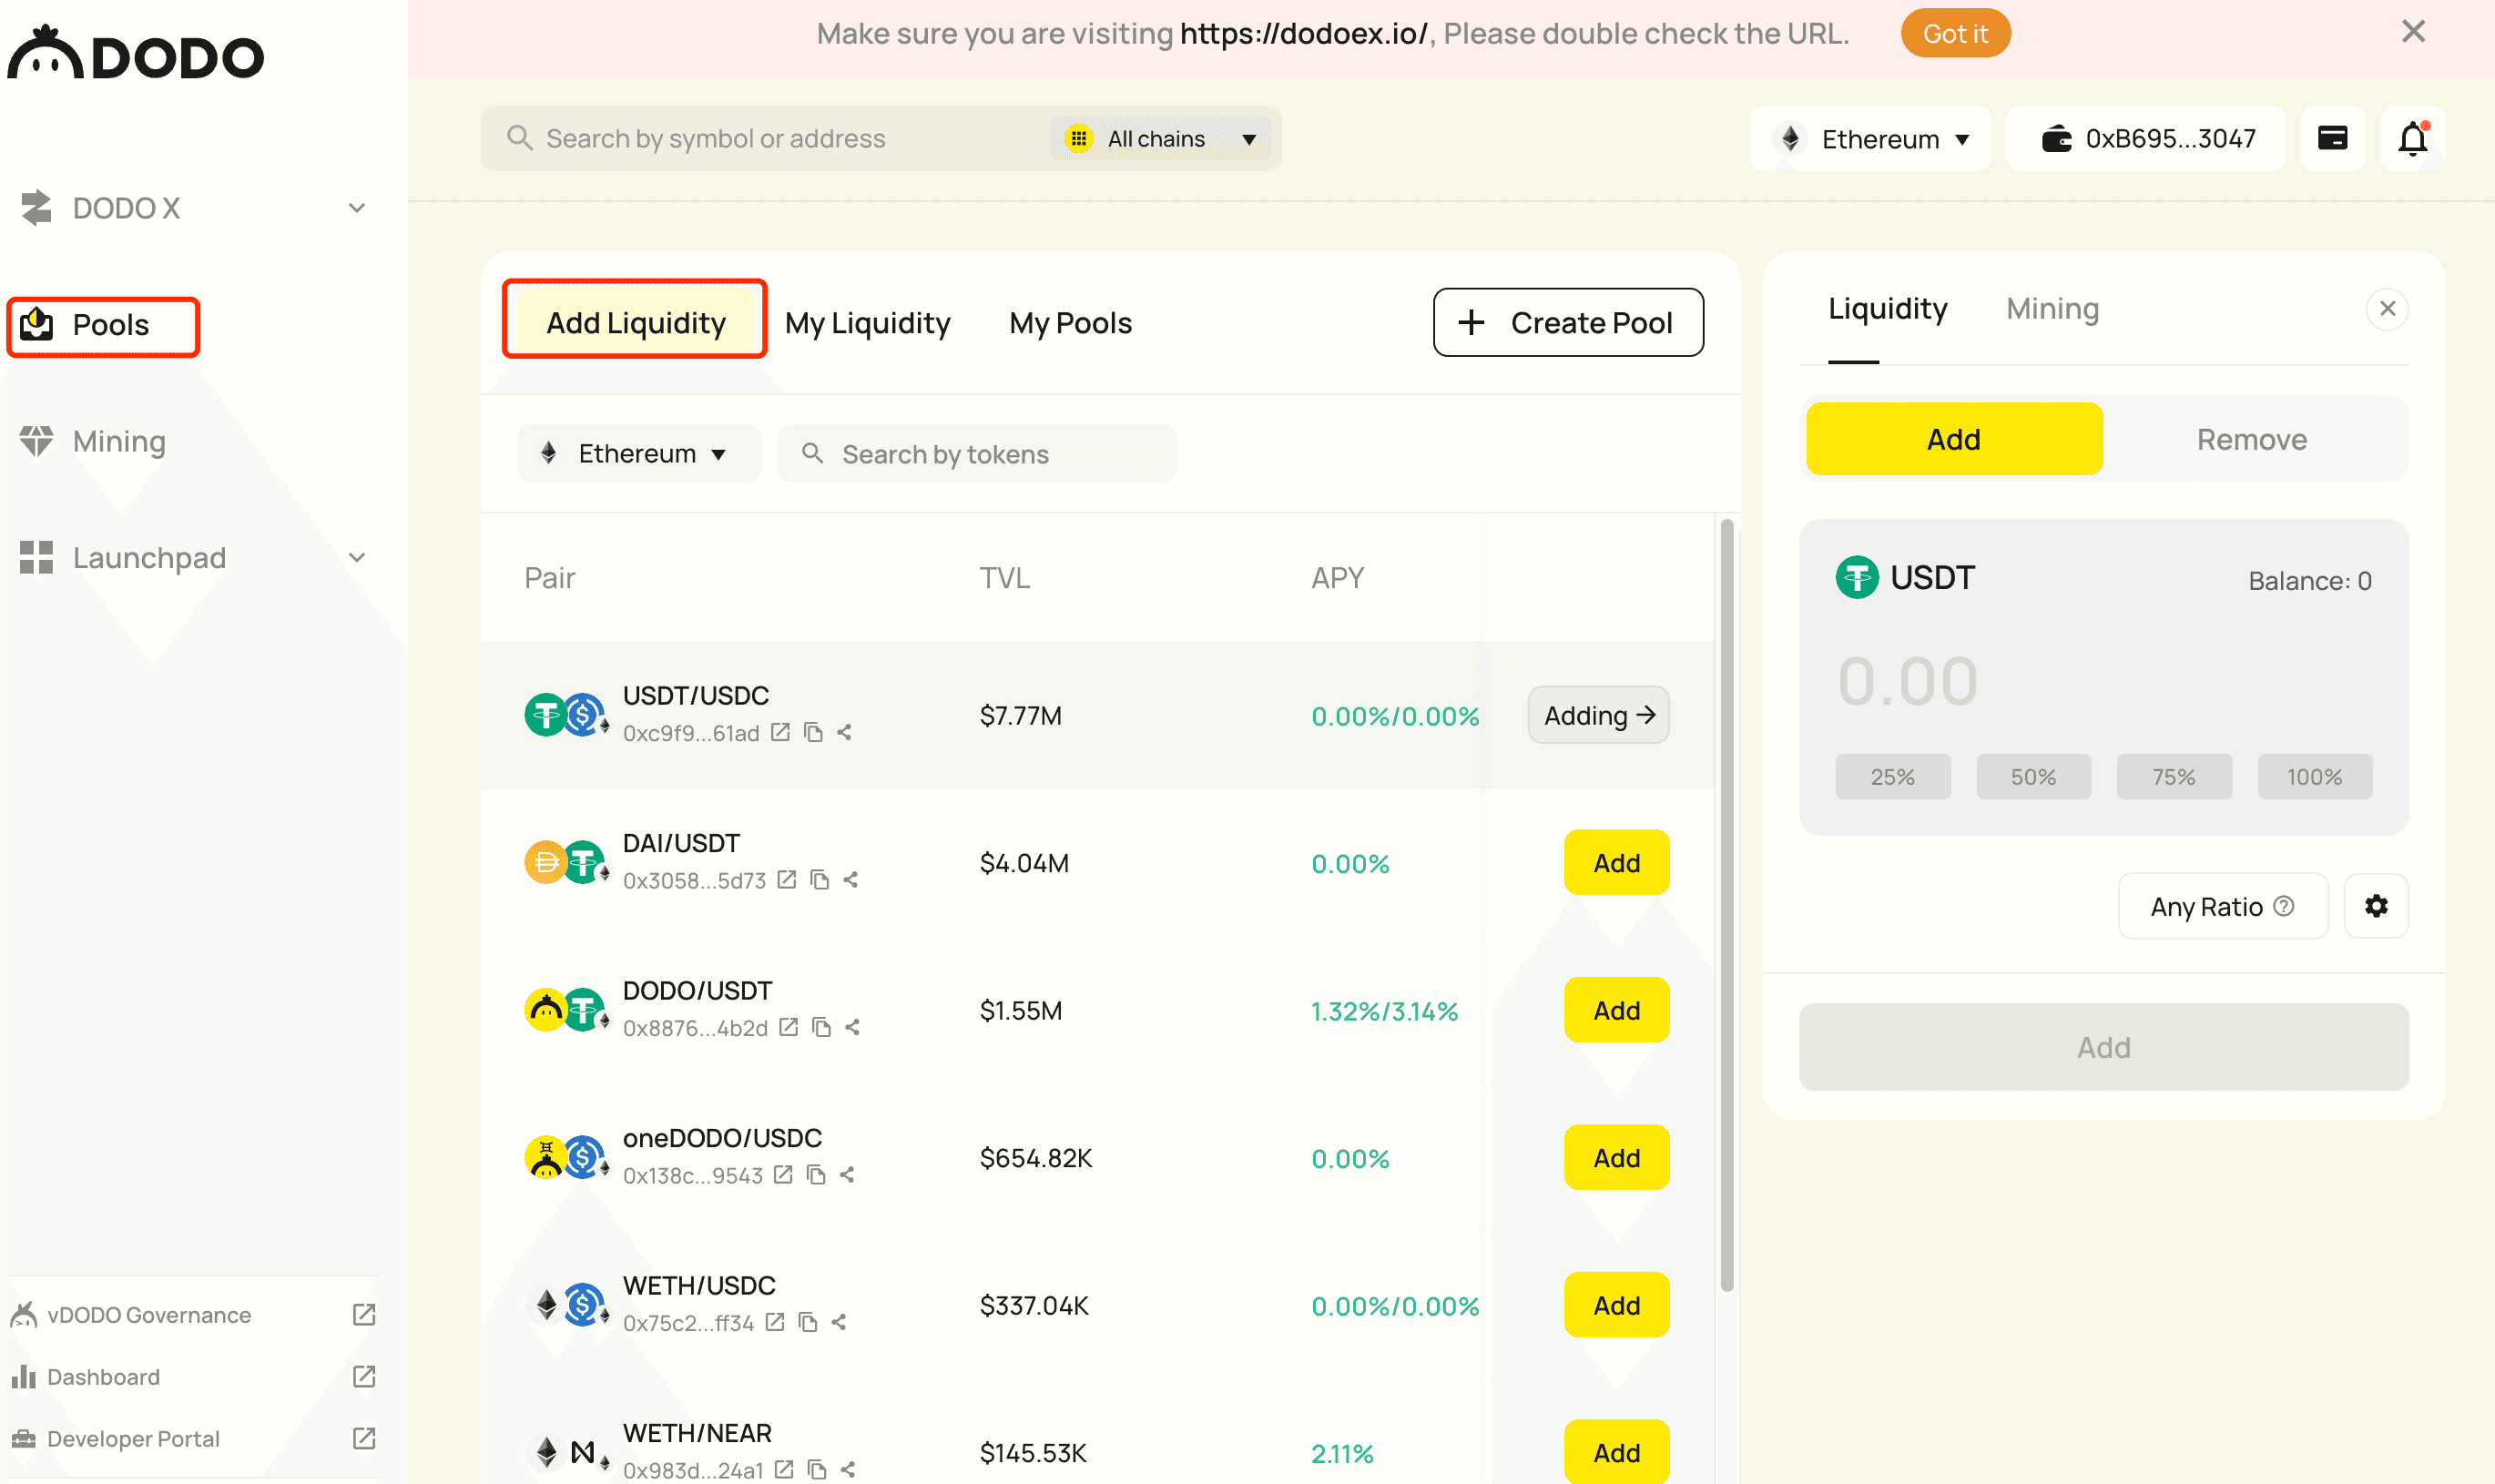Open notifications bell icon

[x=2413, y=138]
